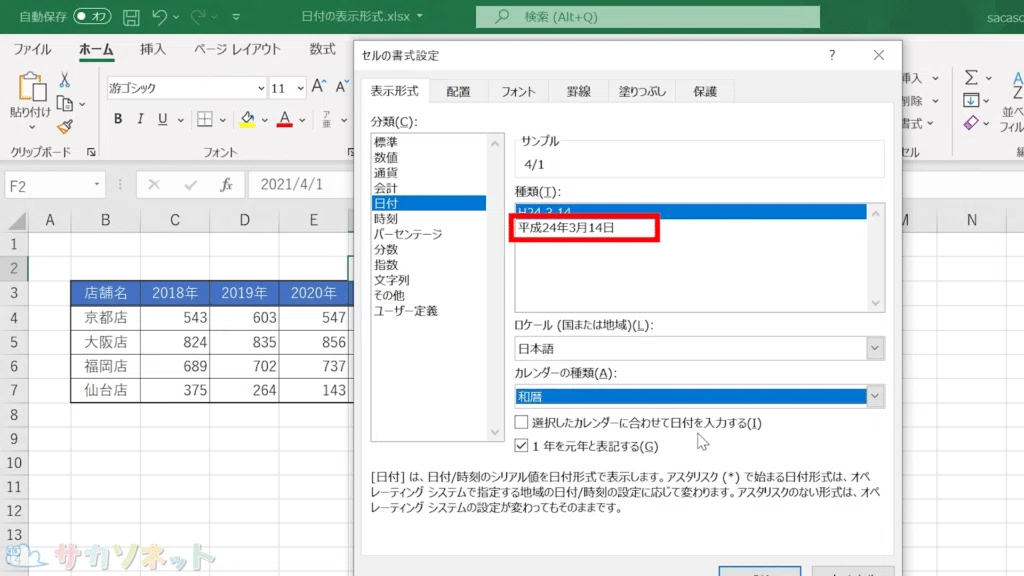
Task: Click the Save icon in title bar
Action: (x=131, y=17)
